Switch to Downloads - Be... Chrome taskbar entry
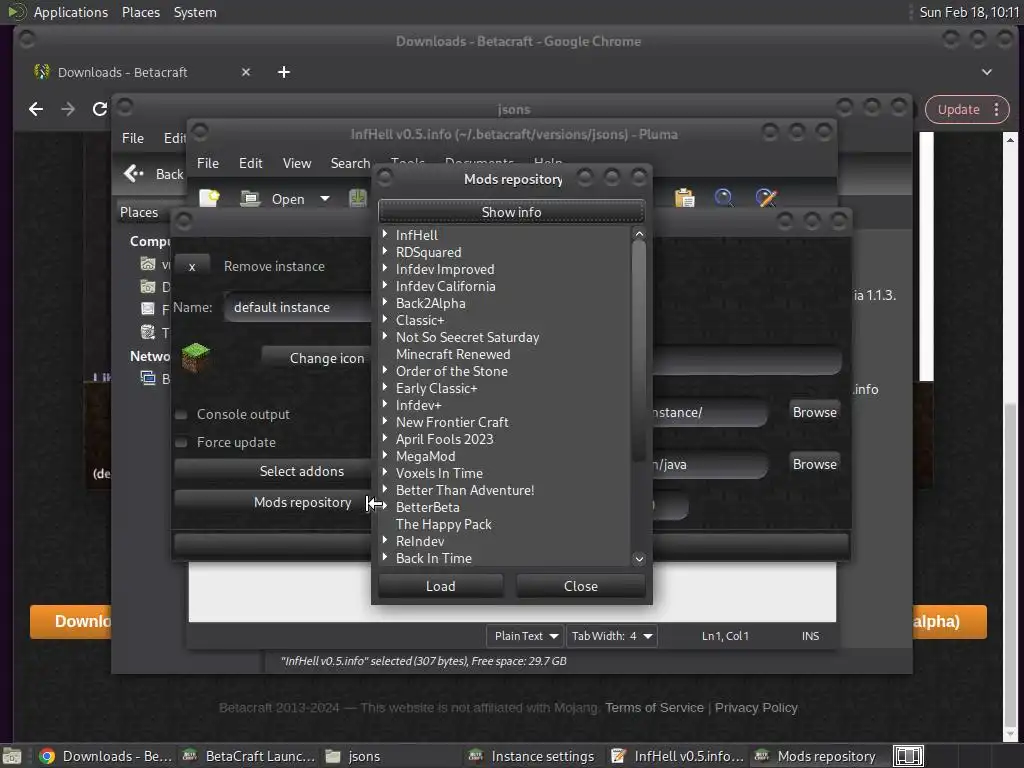Image resolution: width=1024 pixels, height=768 pixels. [104, 756]
